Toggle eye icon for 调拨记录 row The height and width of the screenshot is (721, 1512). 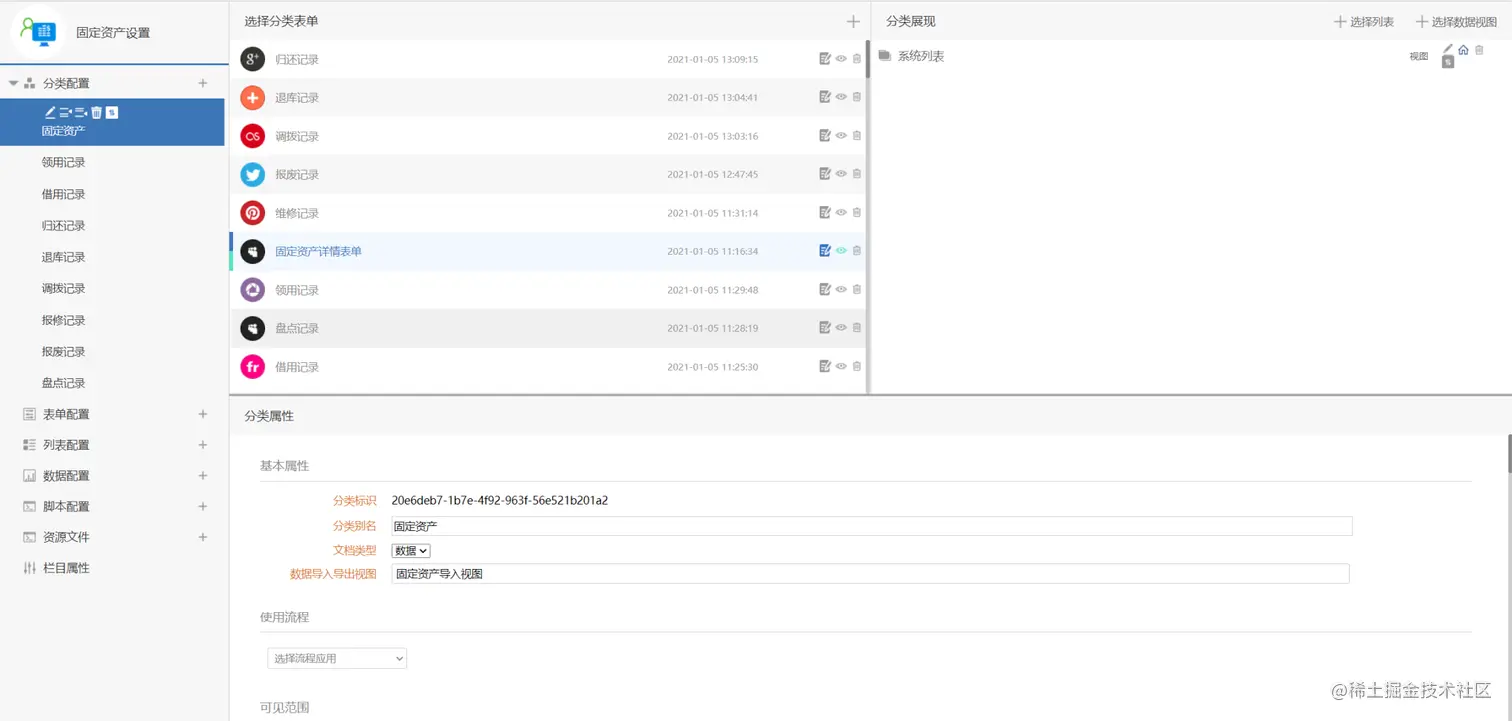pos(841,136)
